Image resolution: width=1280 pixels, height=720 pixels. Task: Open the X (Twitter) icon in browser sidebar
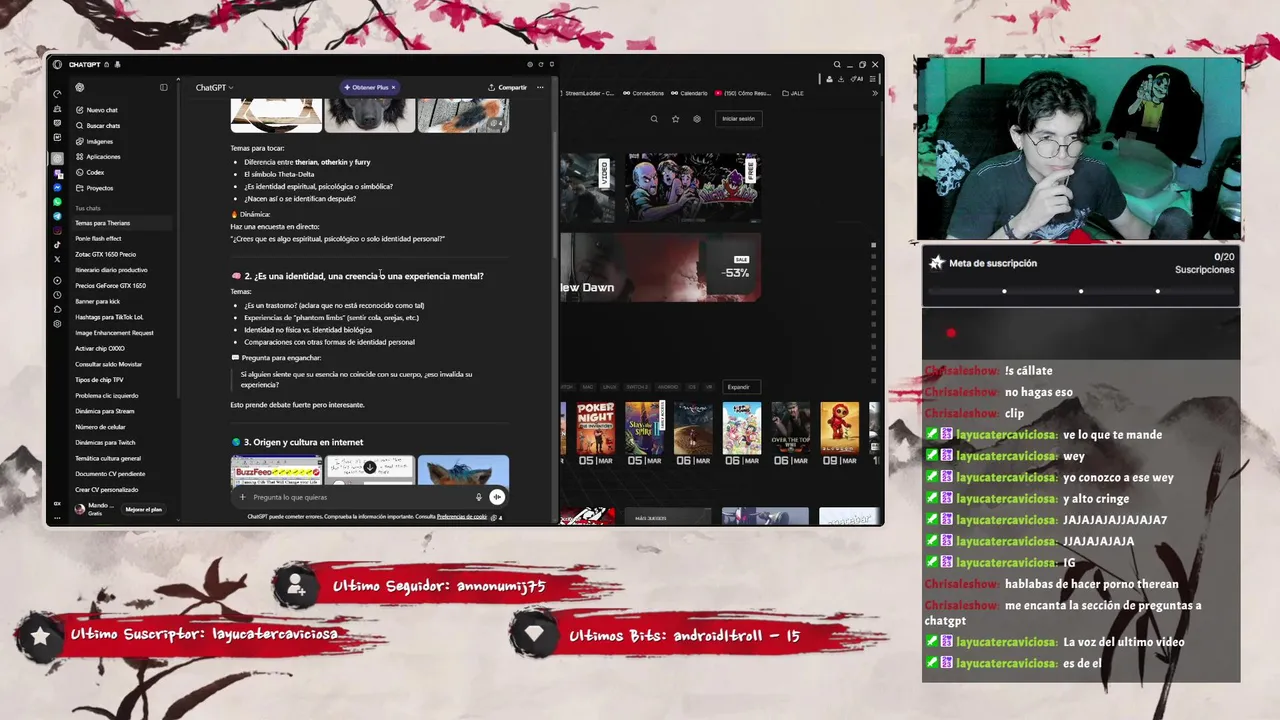pos(57,259)
